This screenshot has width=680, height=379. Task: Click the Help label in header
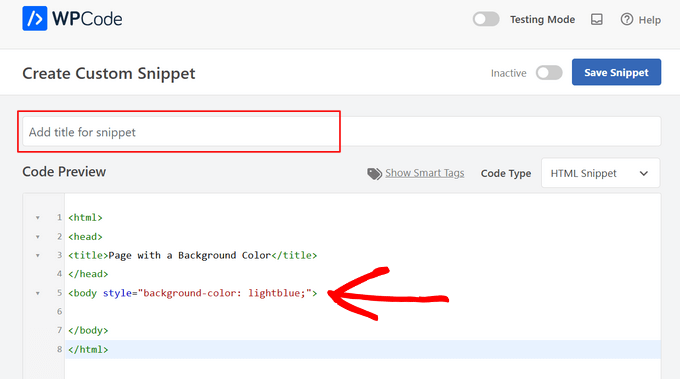[x=650, y=20]
